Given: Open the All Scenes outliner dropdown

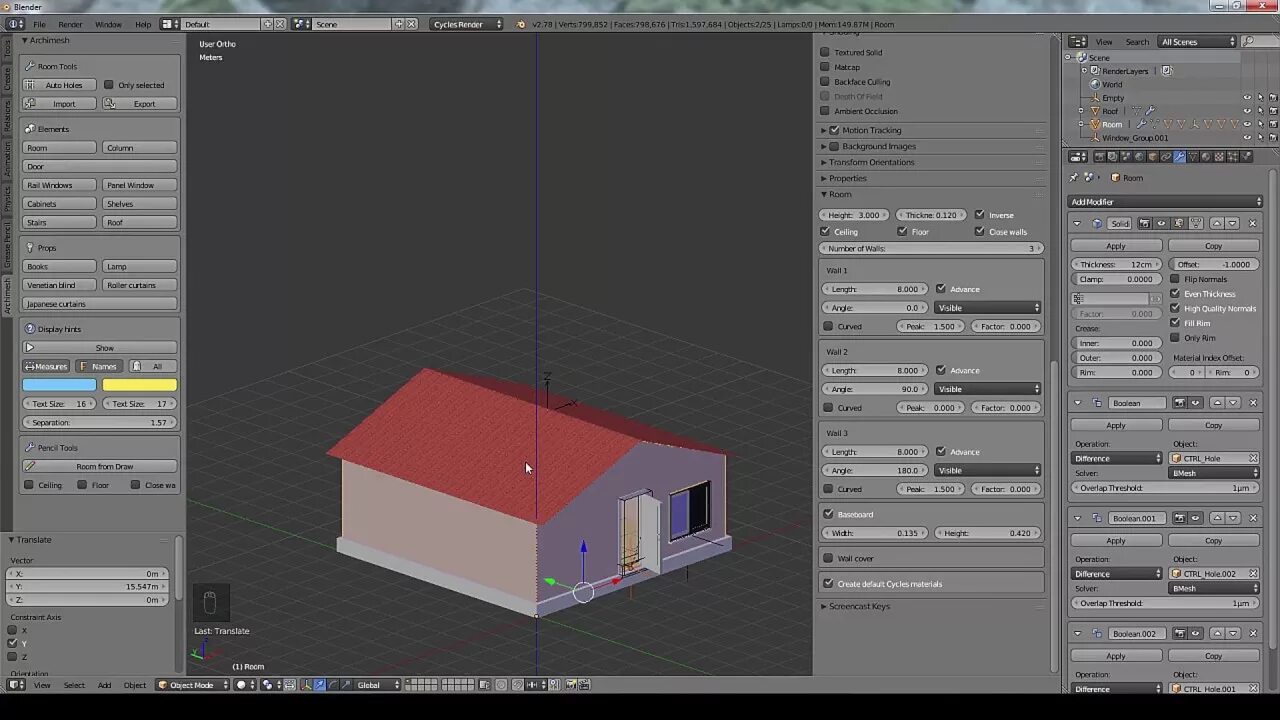Looking at the screenshot, I should pyautogui.click(x=1198, y=42).
